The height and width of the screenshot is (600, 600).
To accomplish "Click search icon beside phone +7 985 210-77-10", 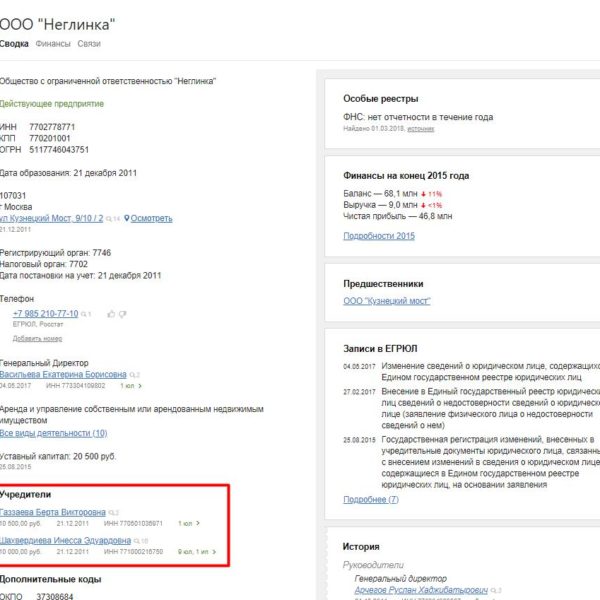I will click(x=83, y=314).
